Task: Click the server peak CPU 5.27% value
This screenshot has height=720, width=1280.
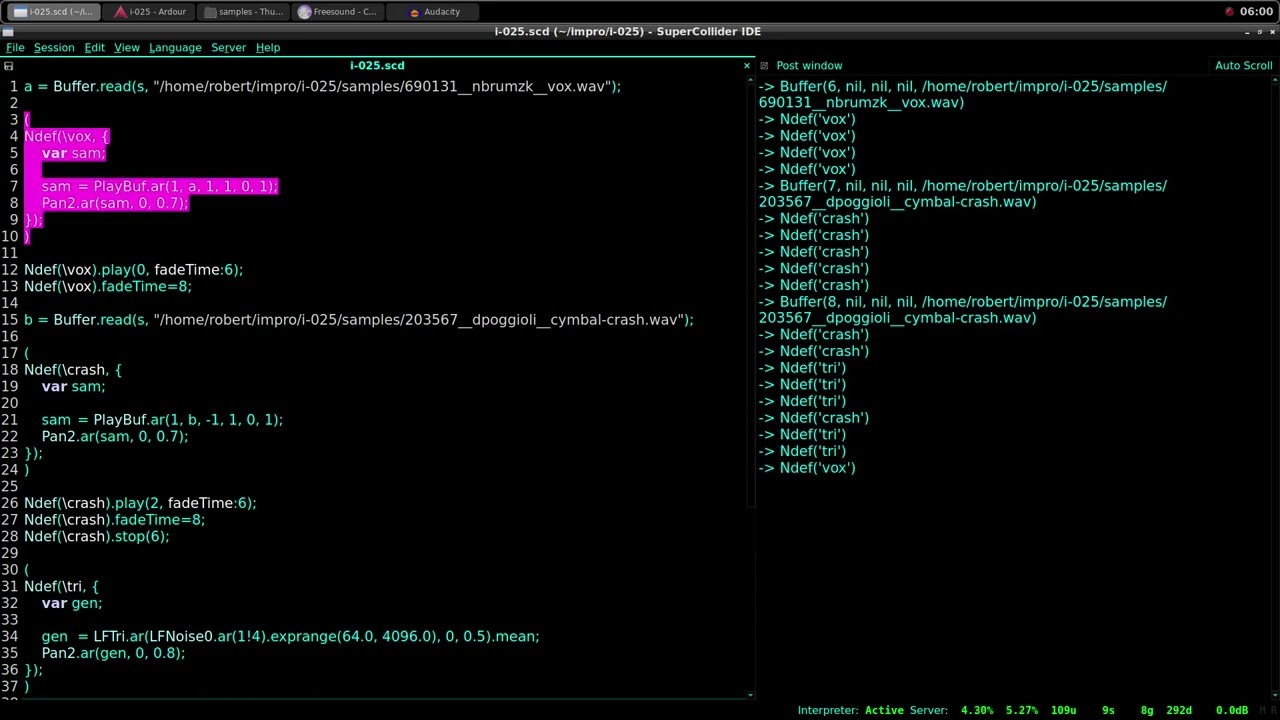Action: coord(1022,710)
